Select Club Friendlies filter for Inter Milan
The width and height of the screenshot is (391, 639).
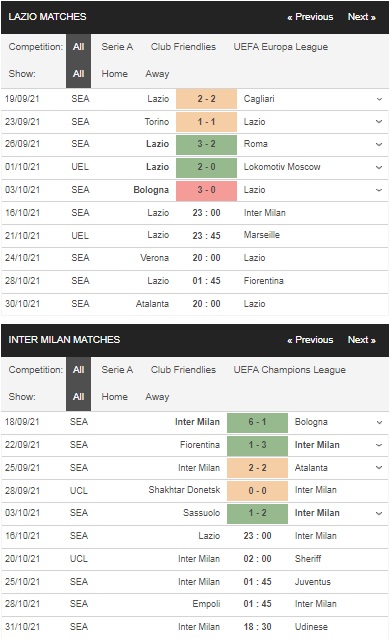tap(183, 370)
